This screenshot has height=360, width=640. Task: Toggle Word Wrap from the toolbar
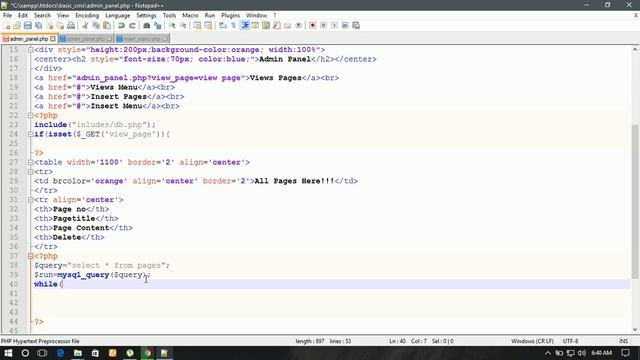point(223,26)
